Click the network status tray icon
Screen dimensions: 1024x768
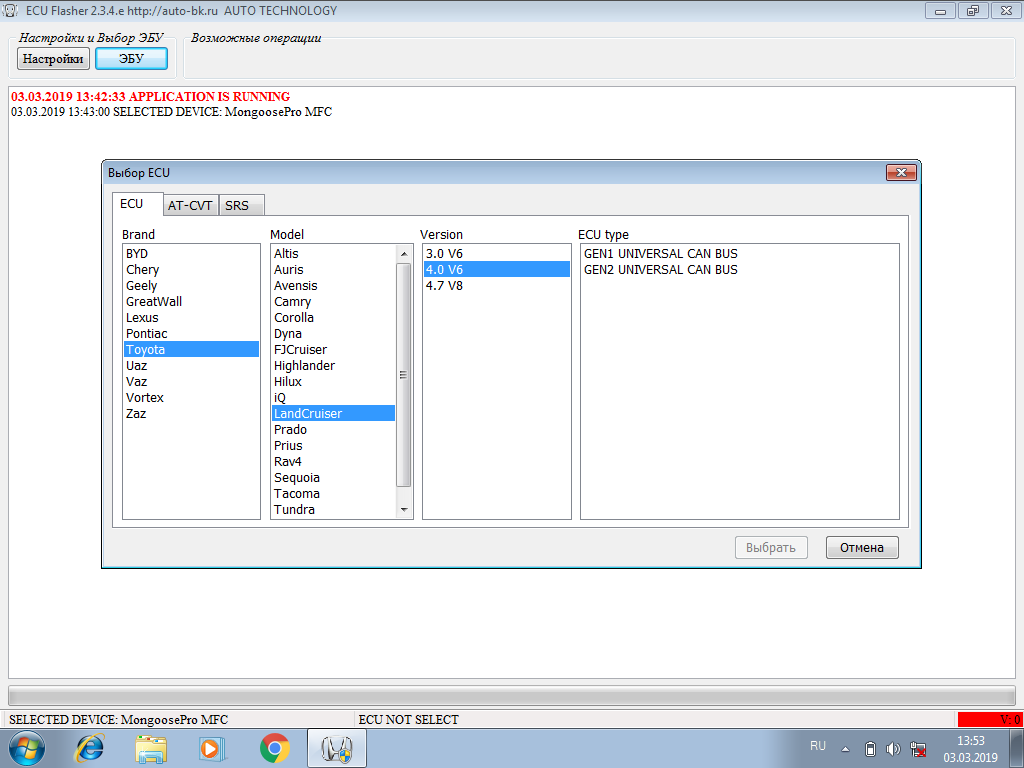point(918,749)
